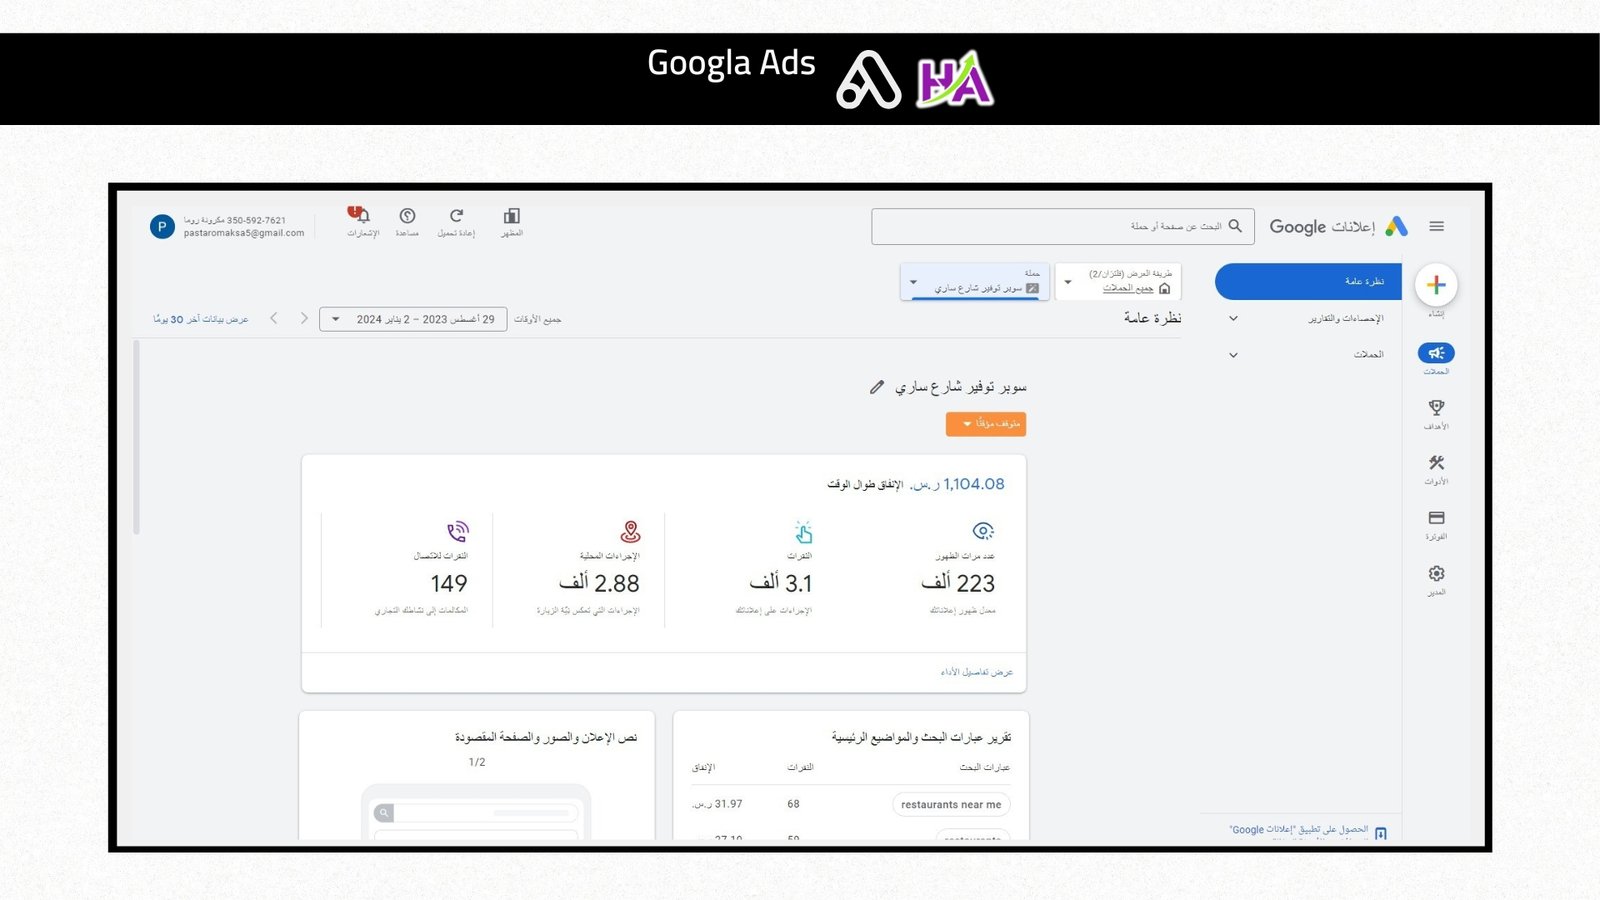
Task: Click the clicks hand-pointer icon
Action: (803, 532)
